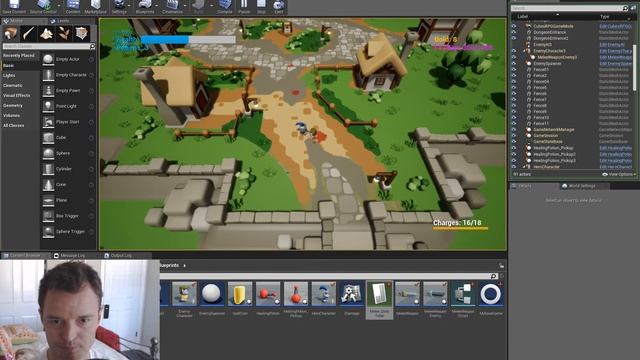The image size is (640, 360).
Task: Pick the Empty Actor placement item
Action: [68, 59]
